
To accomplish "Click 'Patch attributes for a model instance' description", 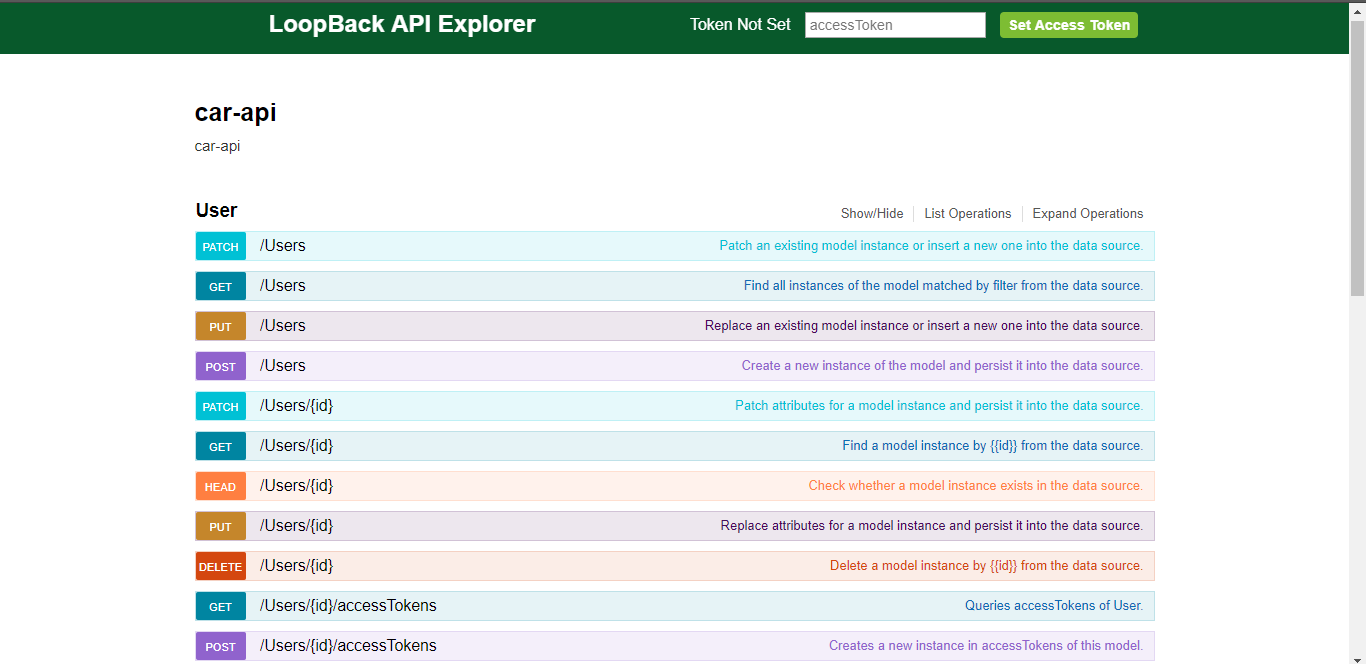I will (939, 406).
